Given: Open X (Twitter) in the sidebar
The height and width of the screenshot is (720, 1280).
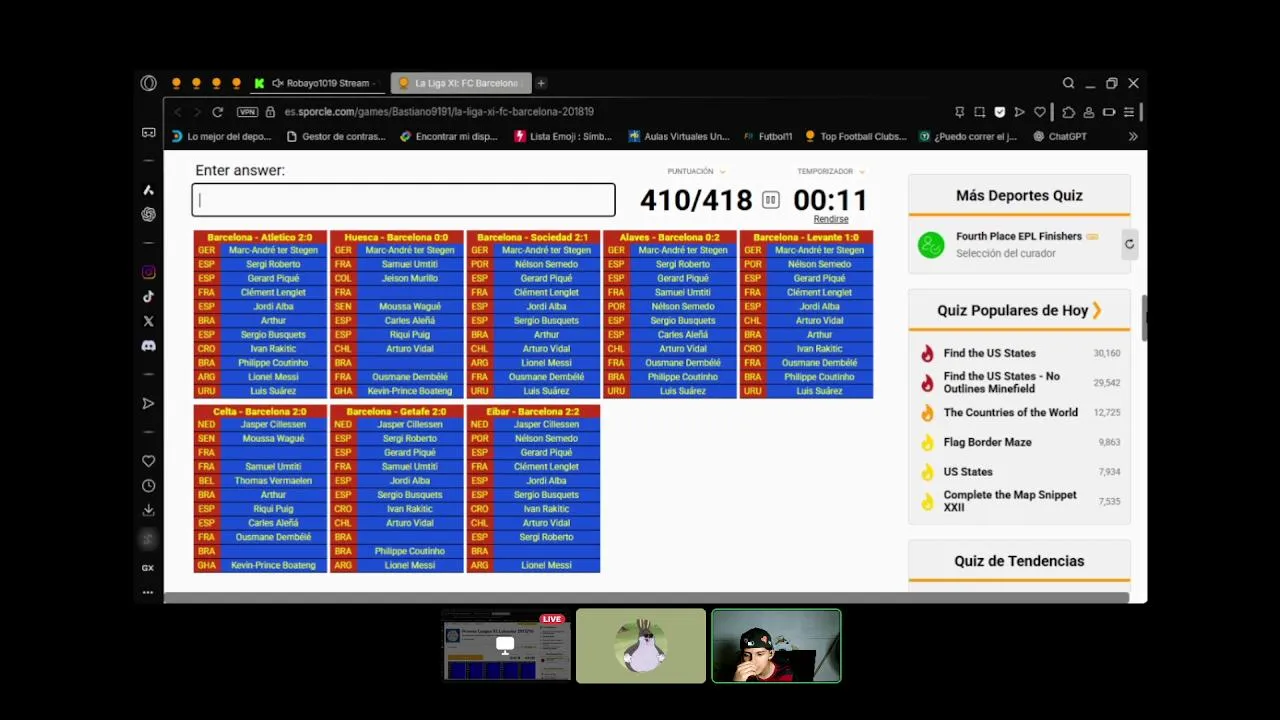Looking at the screenshot, I should point(148,321).
